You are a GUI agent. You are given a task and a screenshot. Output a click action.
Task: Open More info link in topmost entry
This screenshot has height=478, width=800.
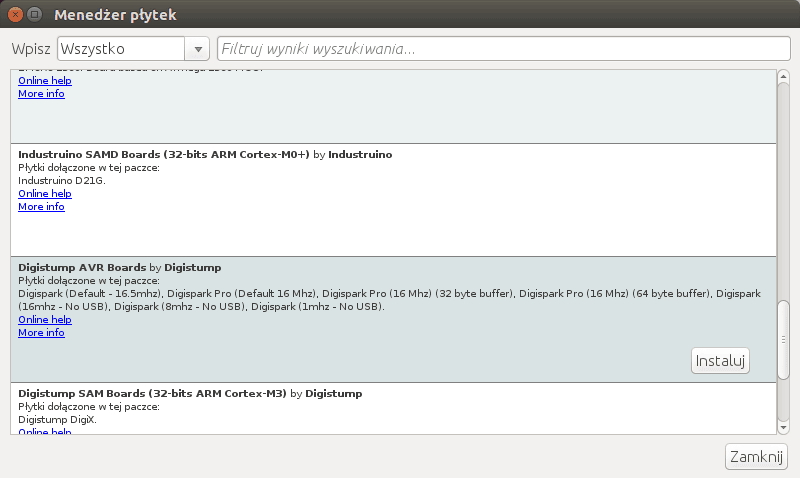coord(41,94)
